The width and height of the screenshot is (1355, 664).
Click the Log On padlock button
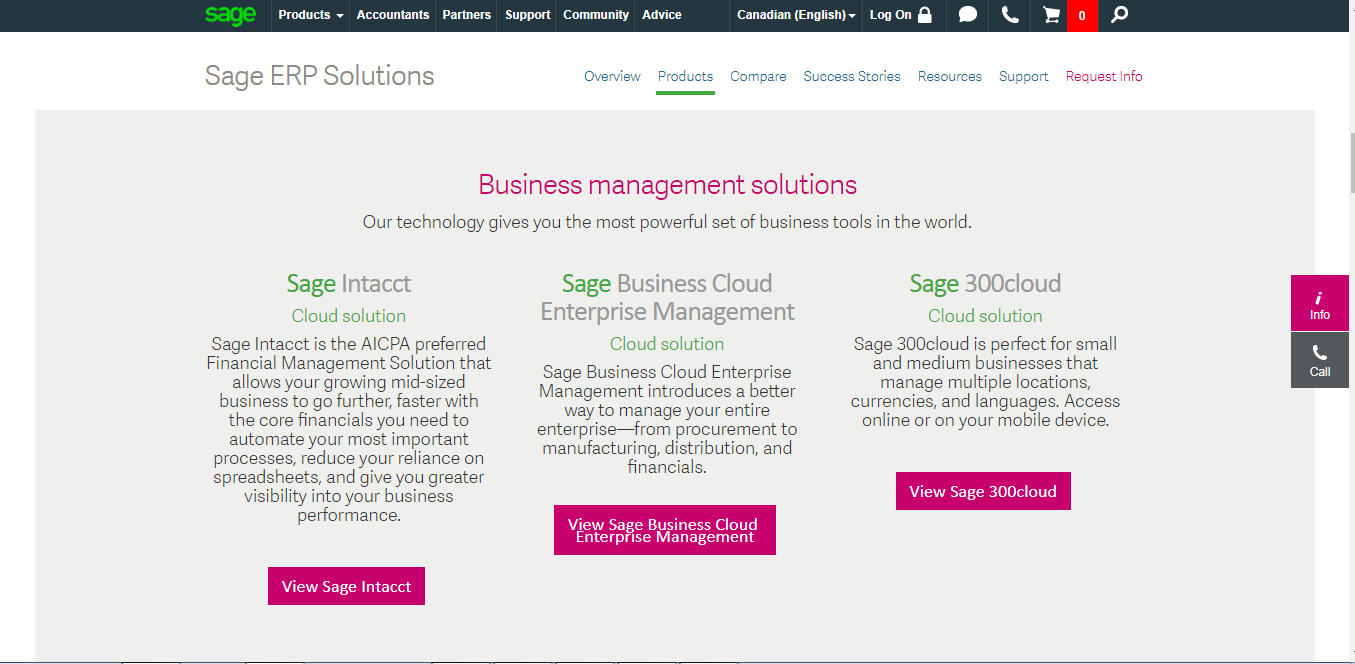(901, 15)
